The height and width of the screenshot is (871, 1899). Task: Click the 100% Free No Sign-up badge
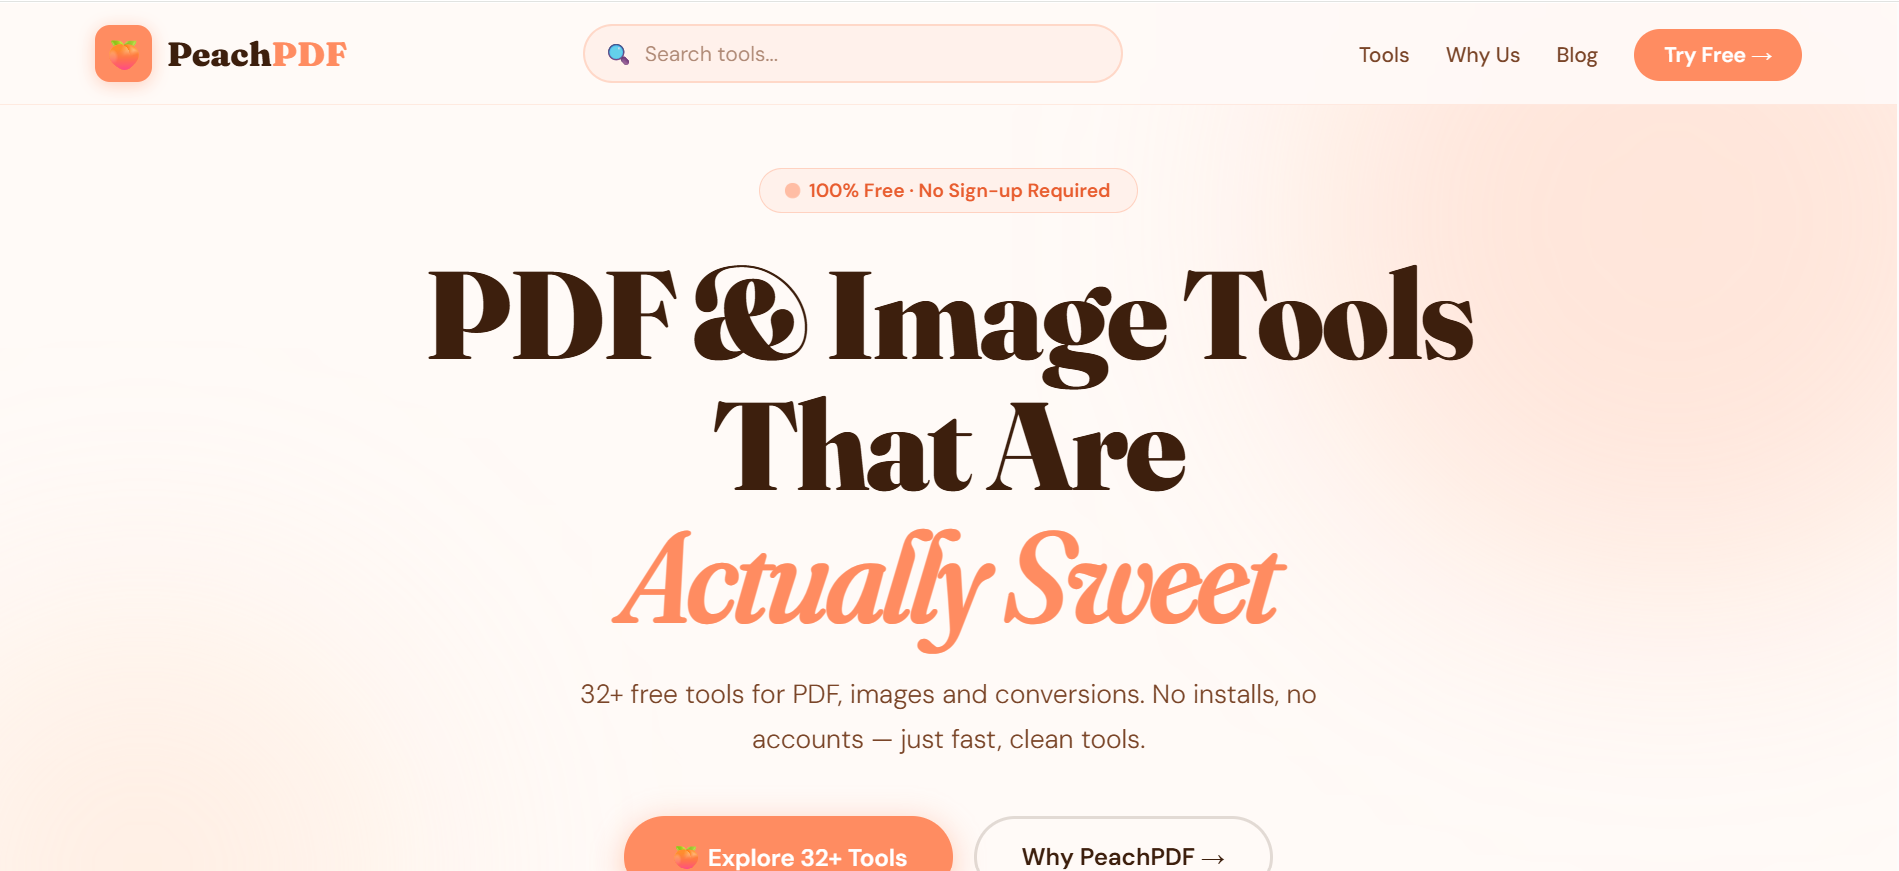tap(948, 190)
